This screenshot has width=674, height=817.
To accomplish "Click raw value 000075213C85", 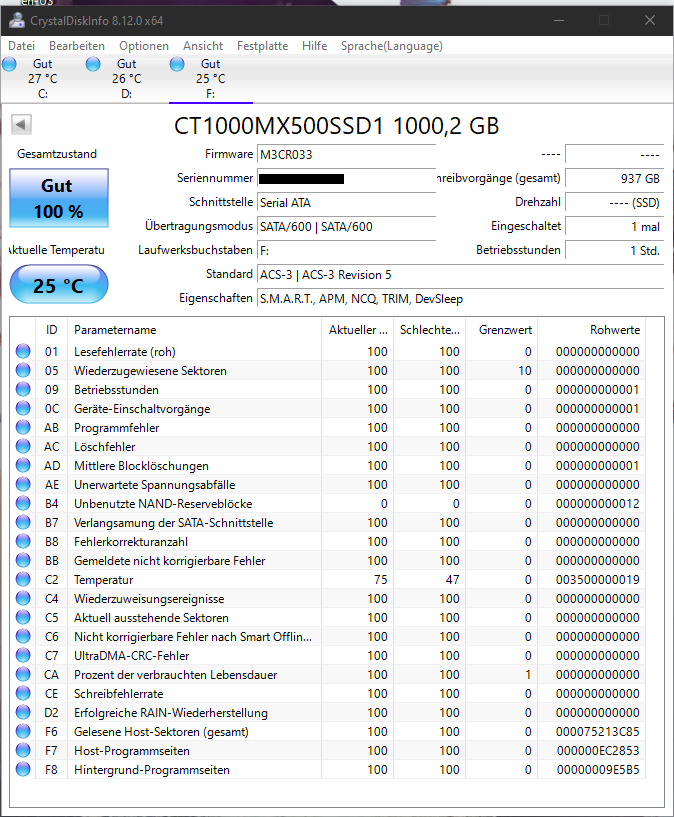I will click(x=597, y=732).
